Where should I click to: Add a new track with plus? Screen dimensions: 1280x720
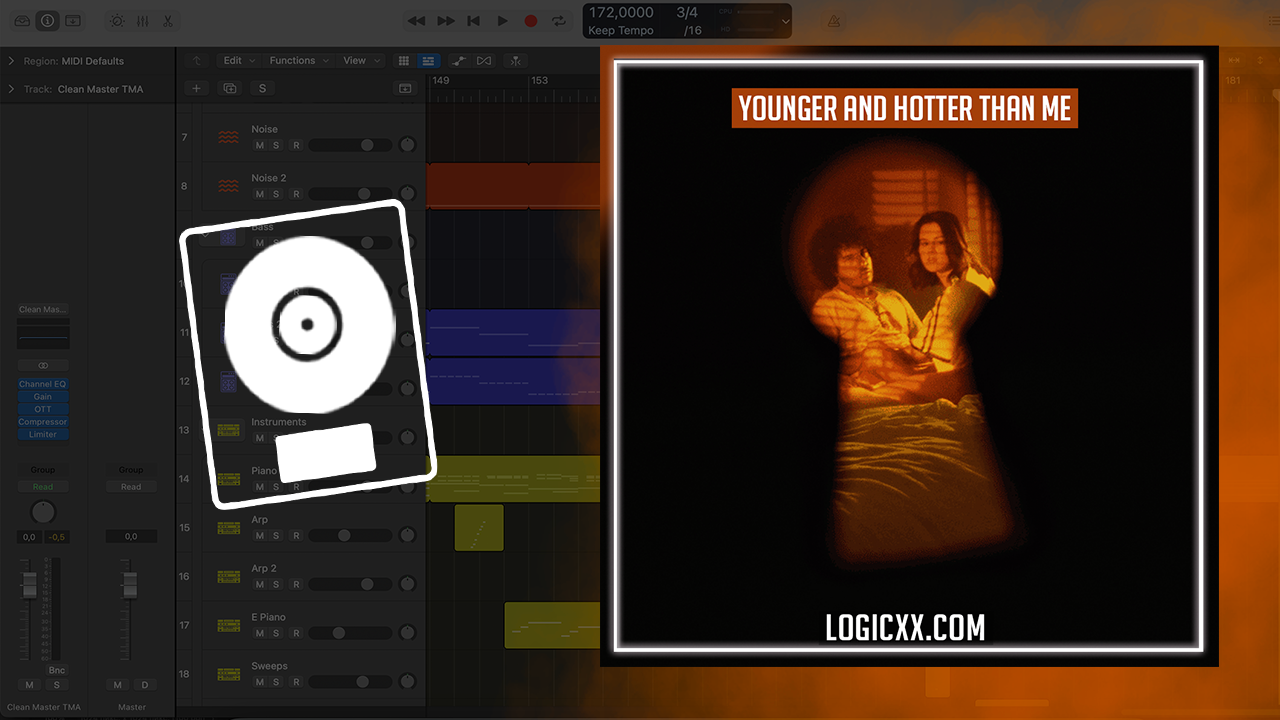click(196, 88)
